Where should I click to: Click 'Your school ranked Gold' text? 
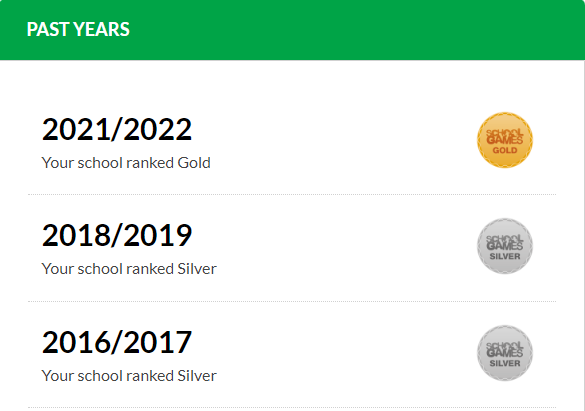126,163
